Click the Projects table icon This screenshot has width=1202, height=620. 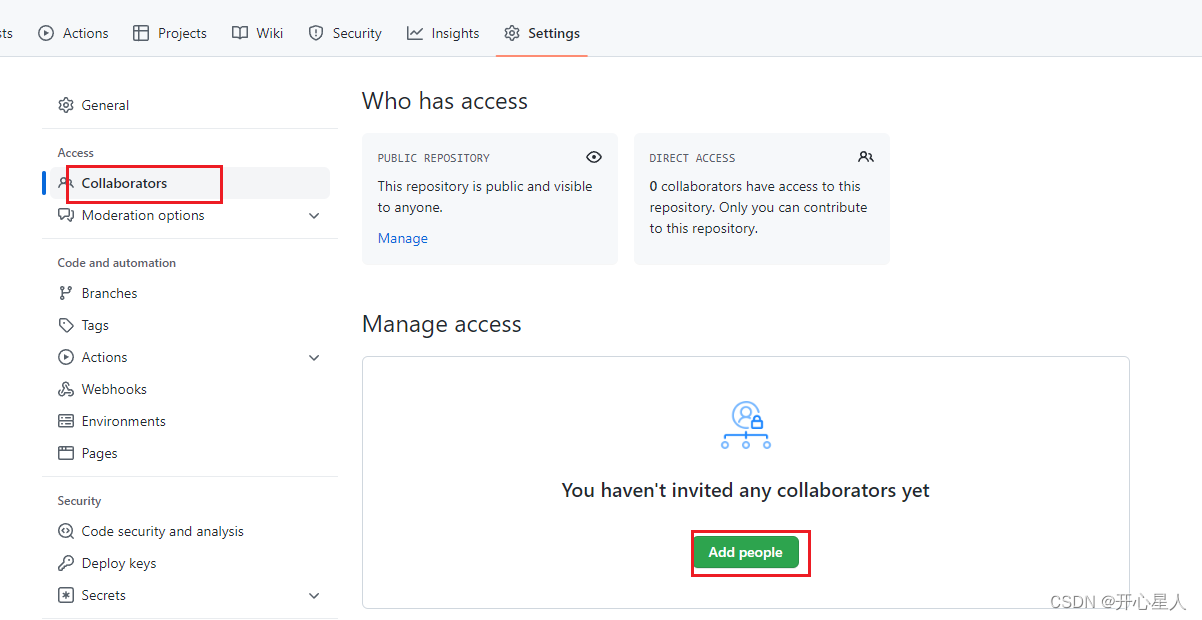141,33
